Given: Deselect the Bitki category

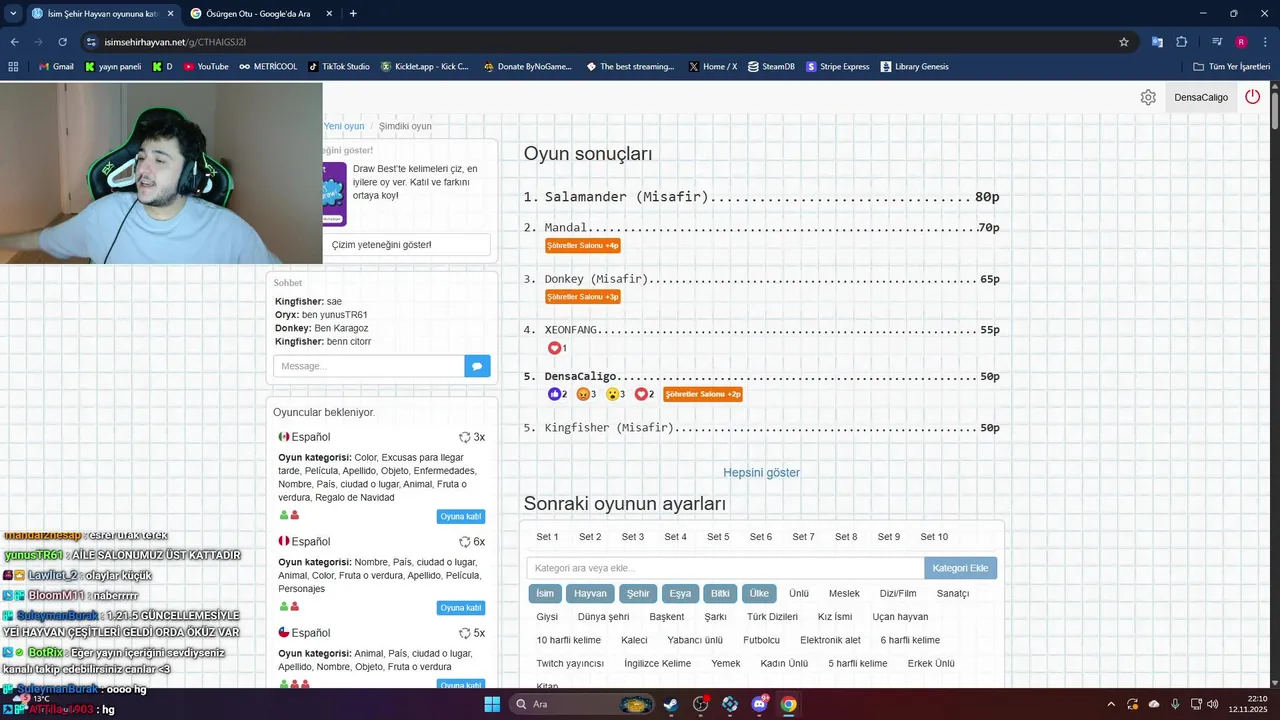Looking at the screenshot, I should point(720,593).
